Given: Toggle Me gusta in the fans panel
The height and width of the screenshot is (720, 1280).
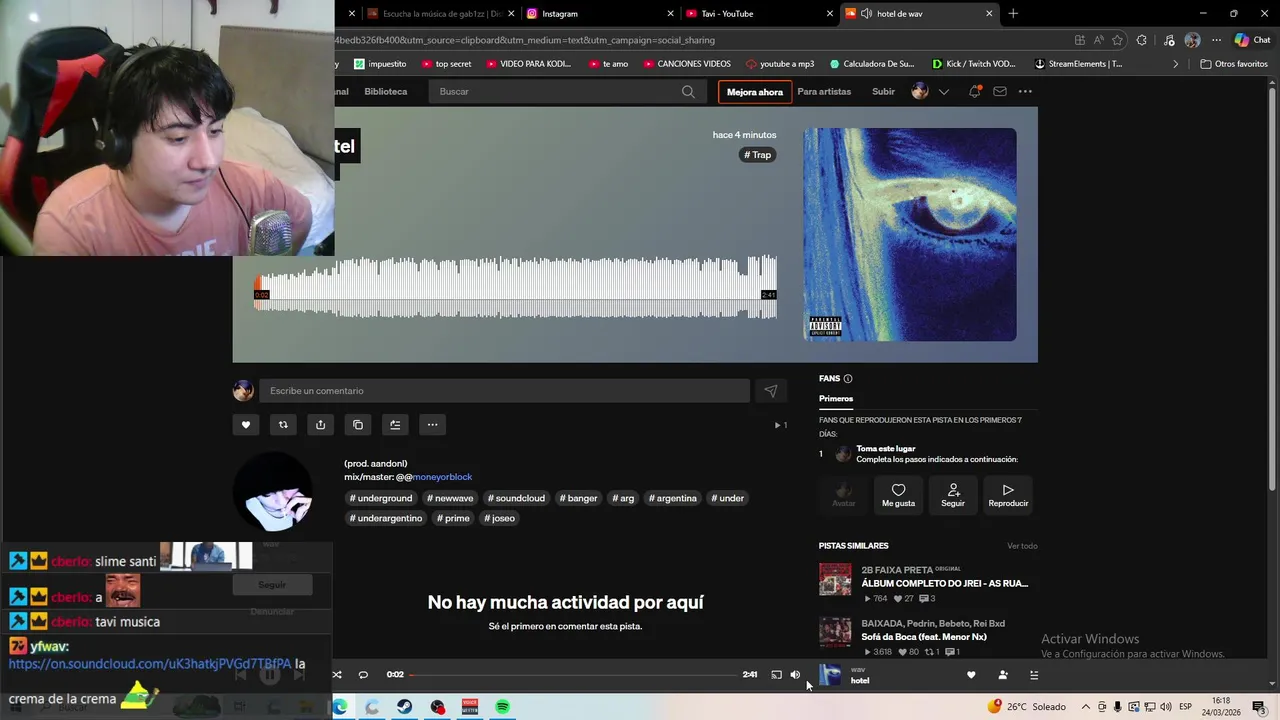Looking at the screenshot, I should [898, 494].
